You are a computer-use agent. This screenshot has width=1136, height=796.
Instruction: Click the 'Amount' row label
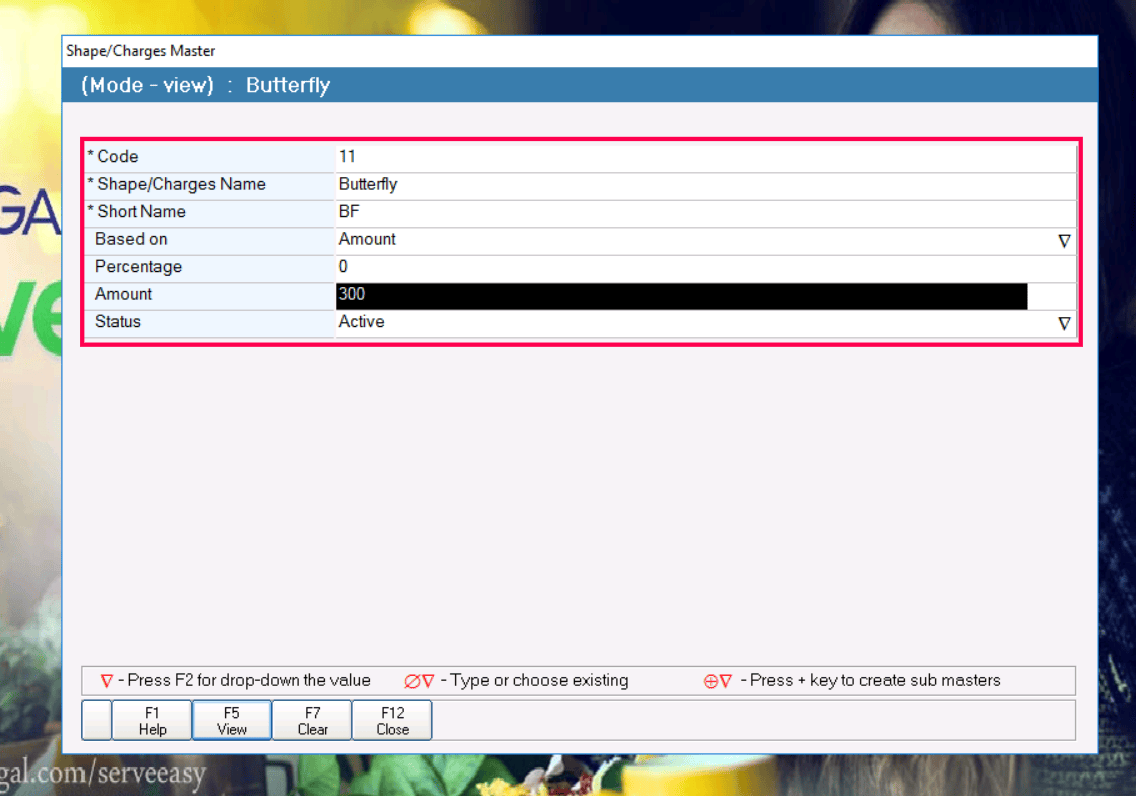click(123, 294)
